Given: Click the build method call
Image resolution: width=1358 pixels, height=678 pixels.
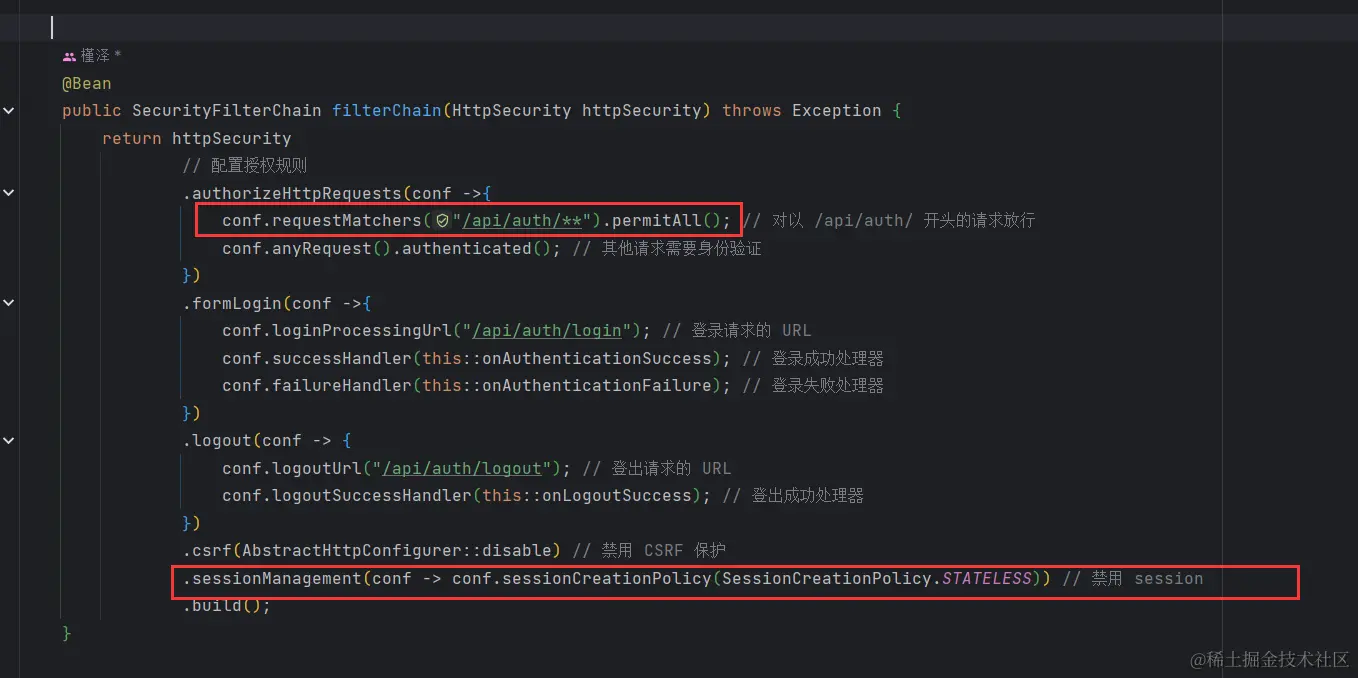Looking at the screenshot, I should pos(216,605).
